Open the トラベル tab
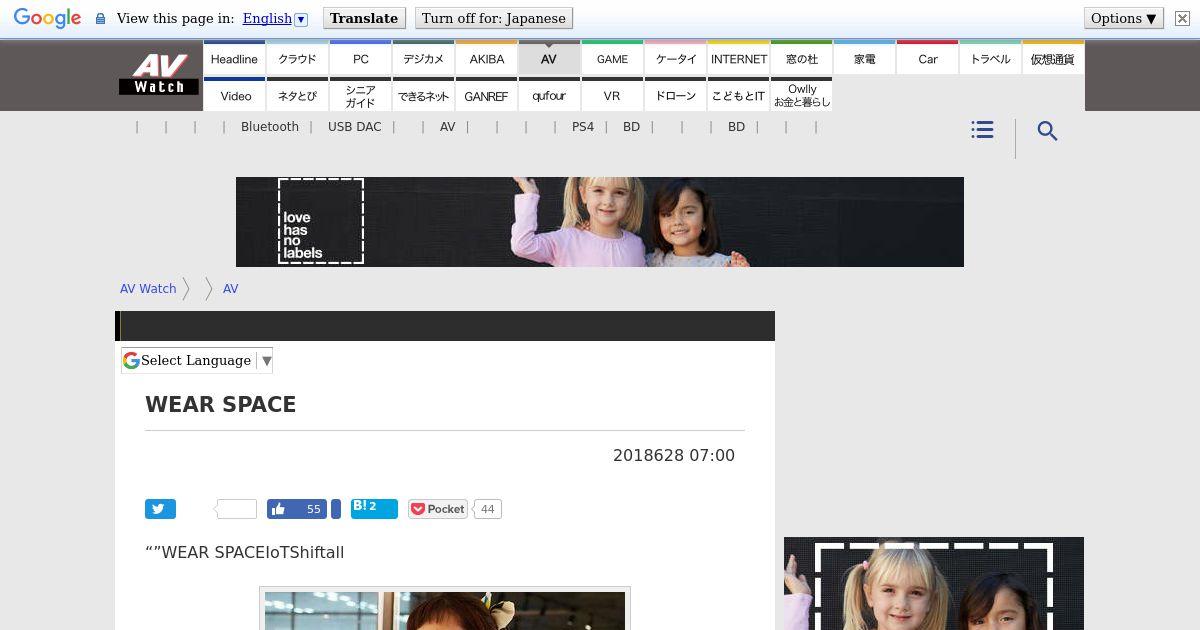 [x=991, y=58]
